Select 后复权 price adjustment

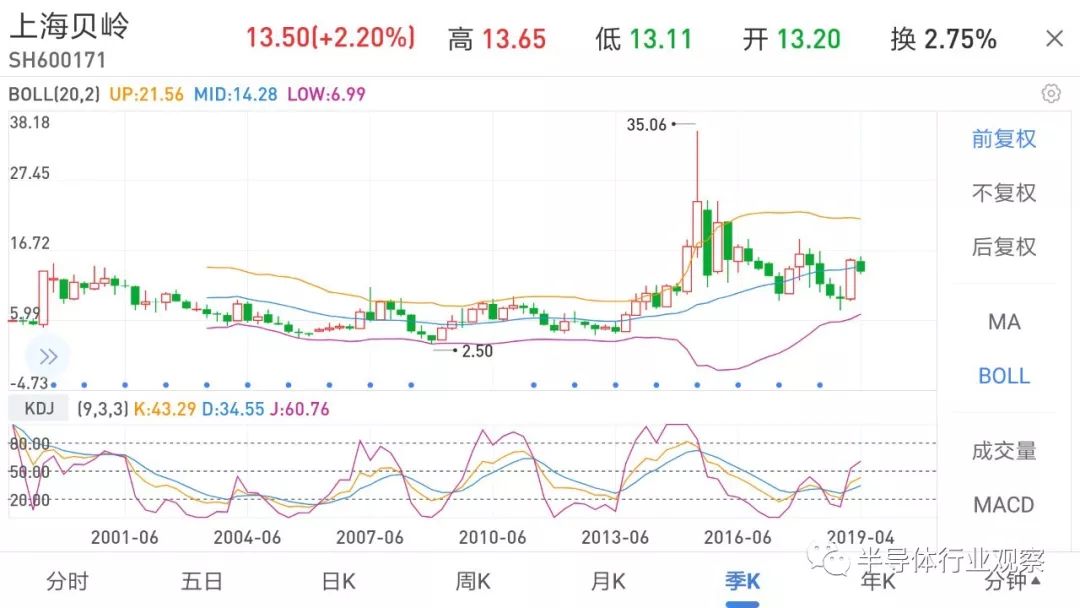tap(1004, 247)
